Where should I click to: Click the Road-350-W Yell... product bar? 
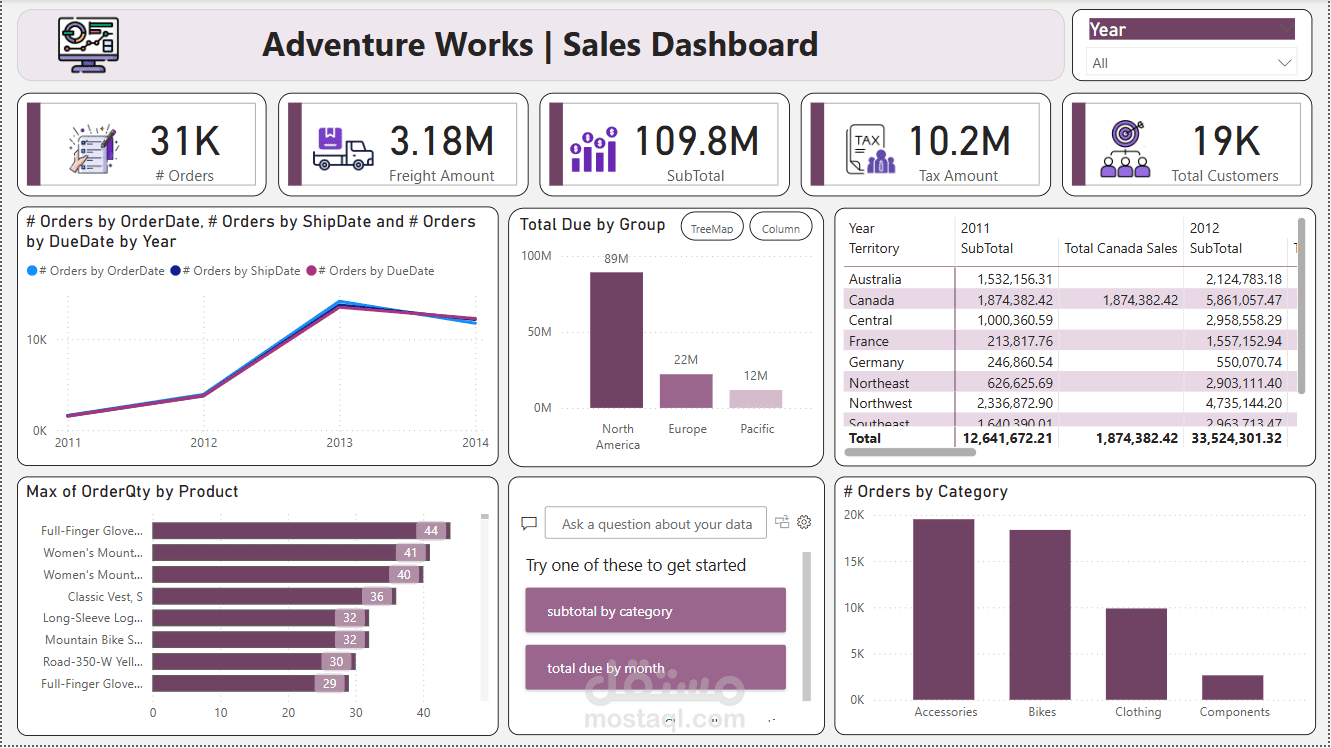(x=254, y=661)
